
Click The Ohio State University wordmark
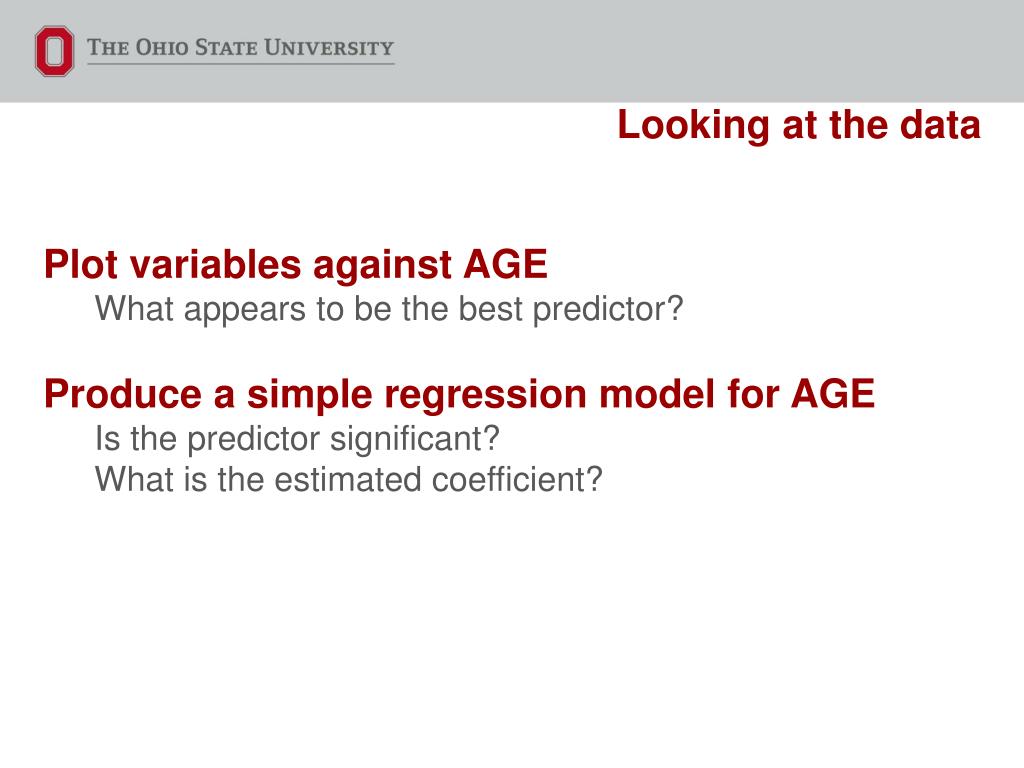click(240, 48)
